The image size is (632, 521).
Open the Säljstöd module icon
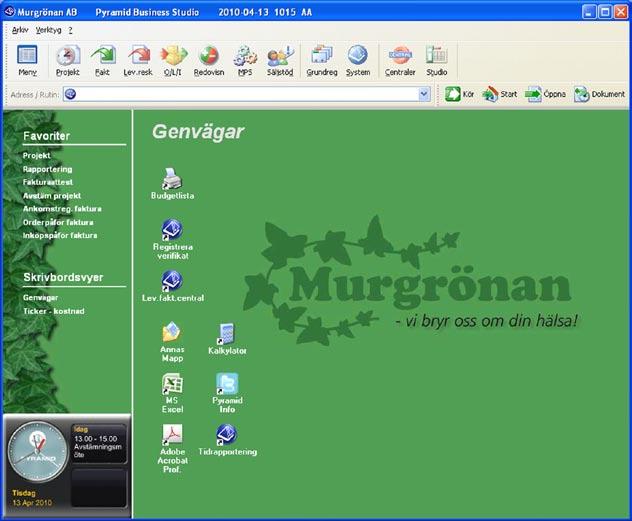point(280,60)
